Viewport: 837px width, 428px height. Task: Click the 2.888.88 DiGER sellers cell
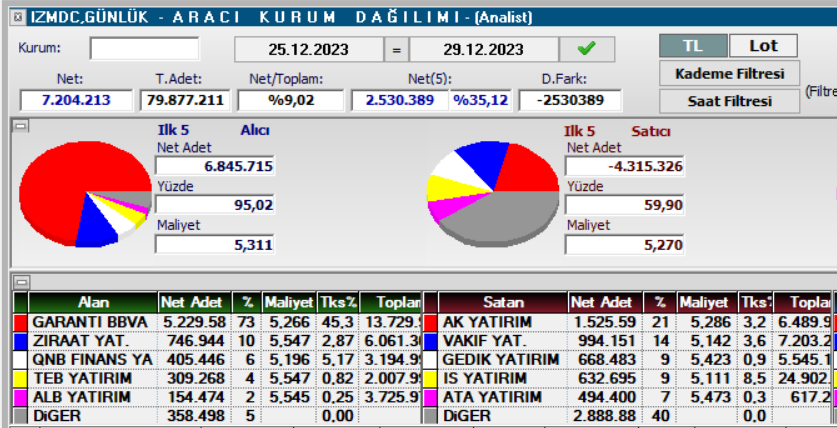pos(605,416)
